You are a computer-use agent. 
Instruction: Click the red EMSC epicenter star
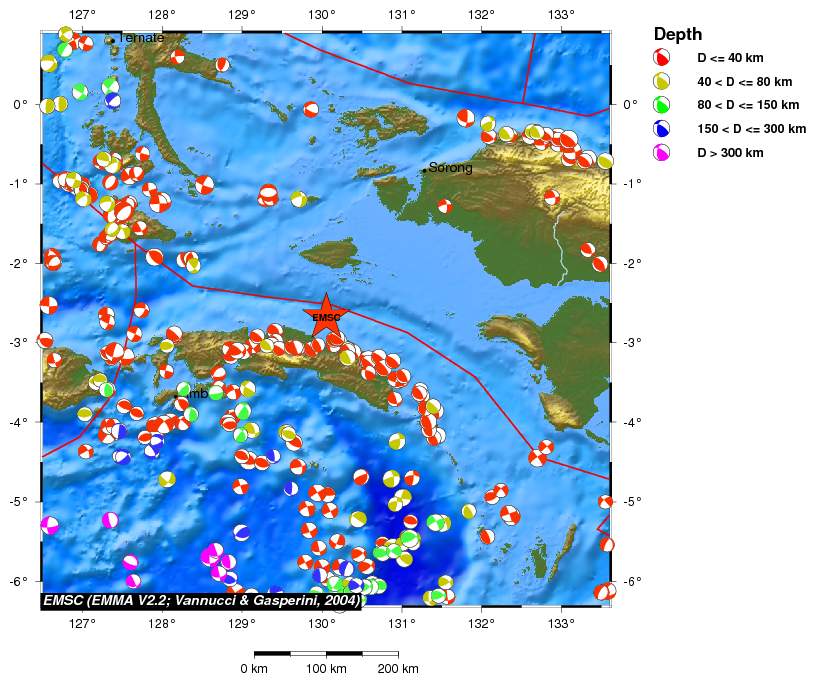(x=326, y=318)
